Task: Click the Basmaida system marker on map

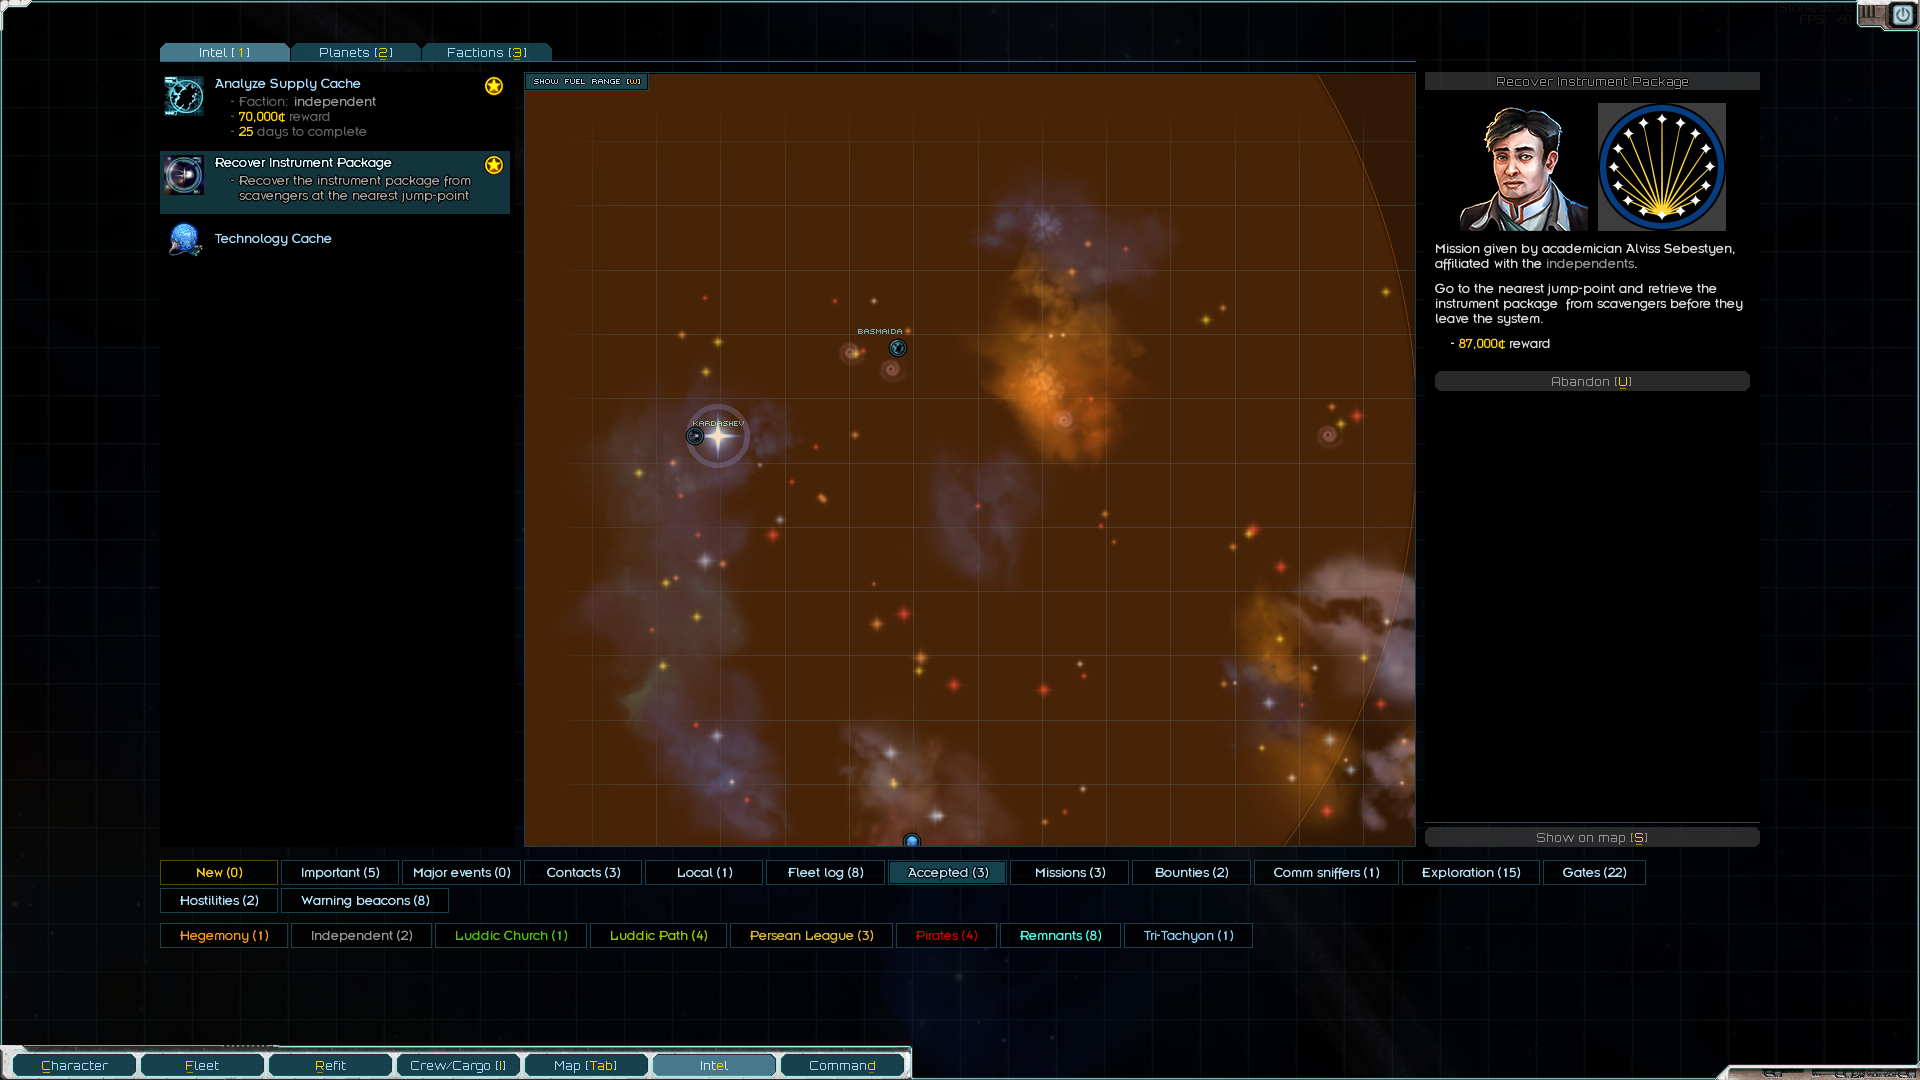Action: [x=898, y=348]
